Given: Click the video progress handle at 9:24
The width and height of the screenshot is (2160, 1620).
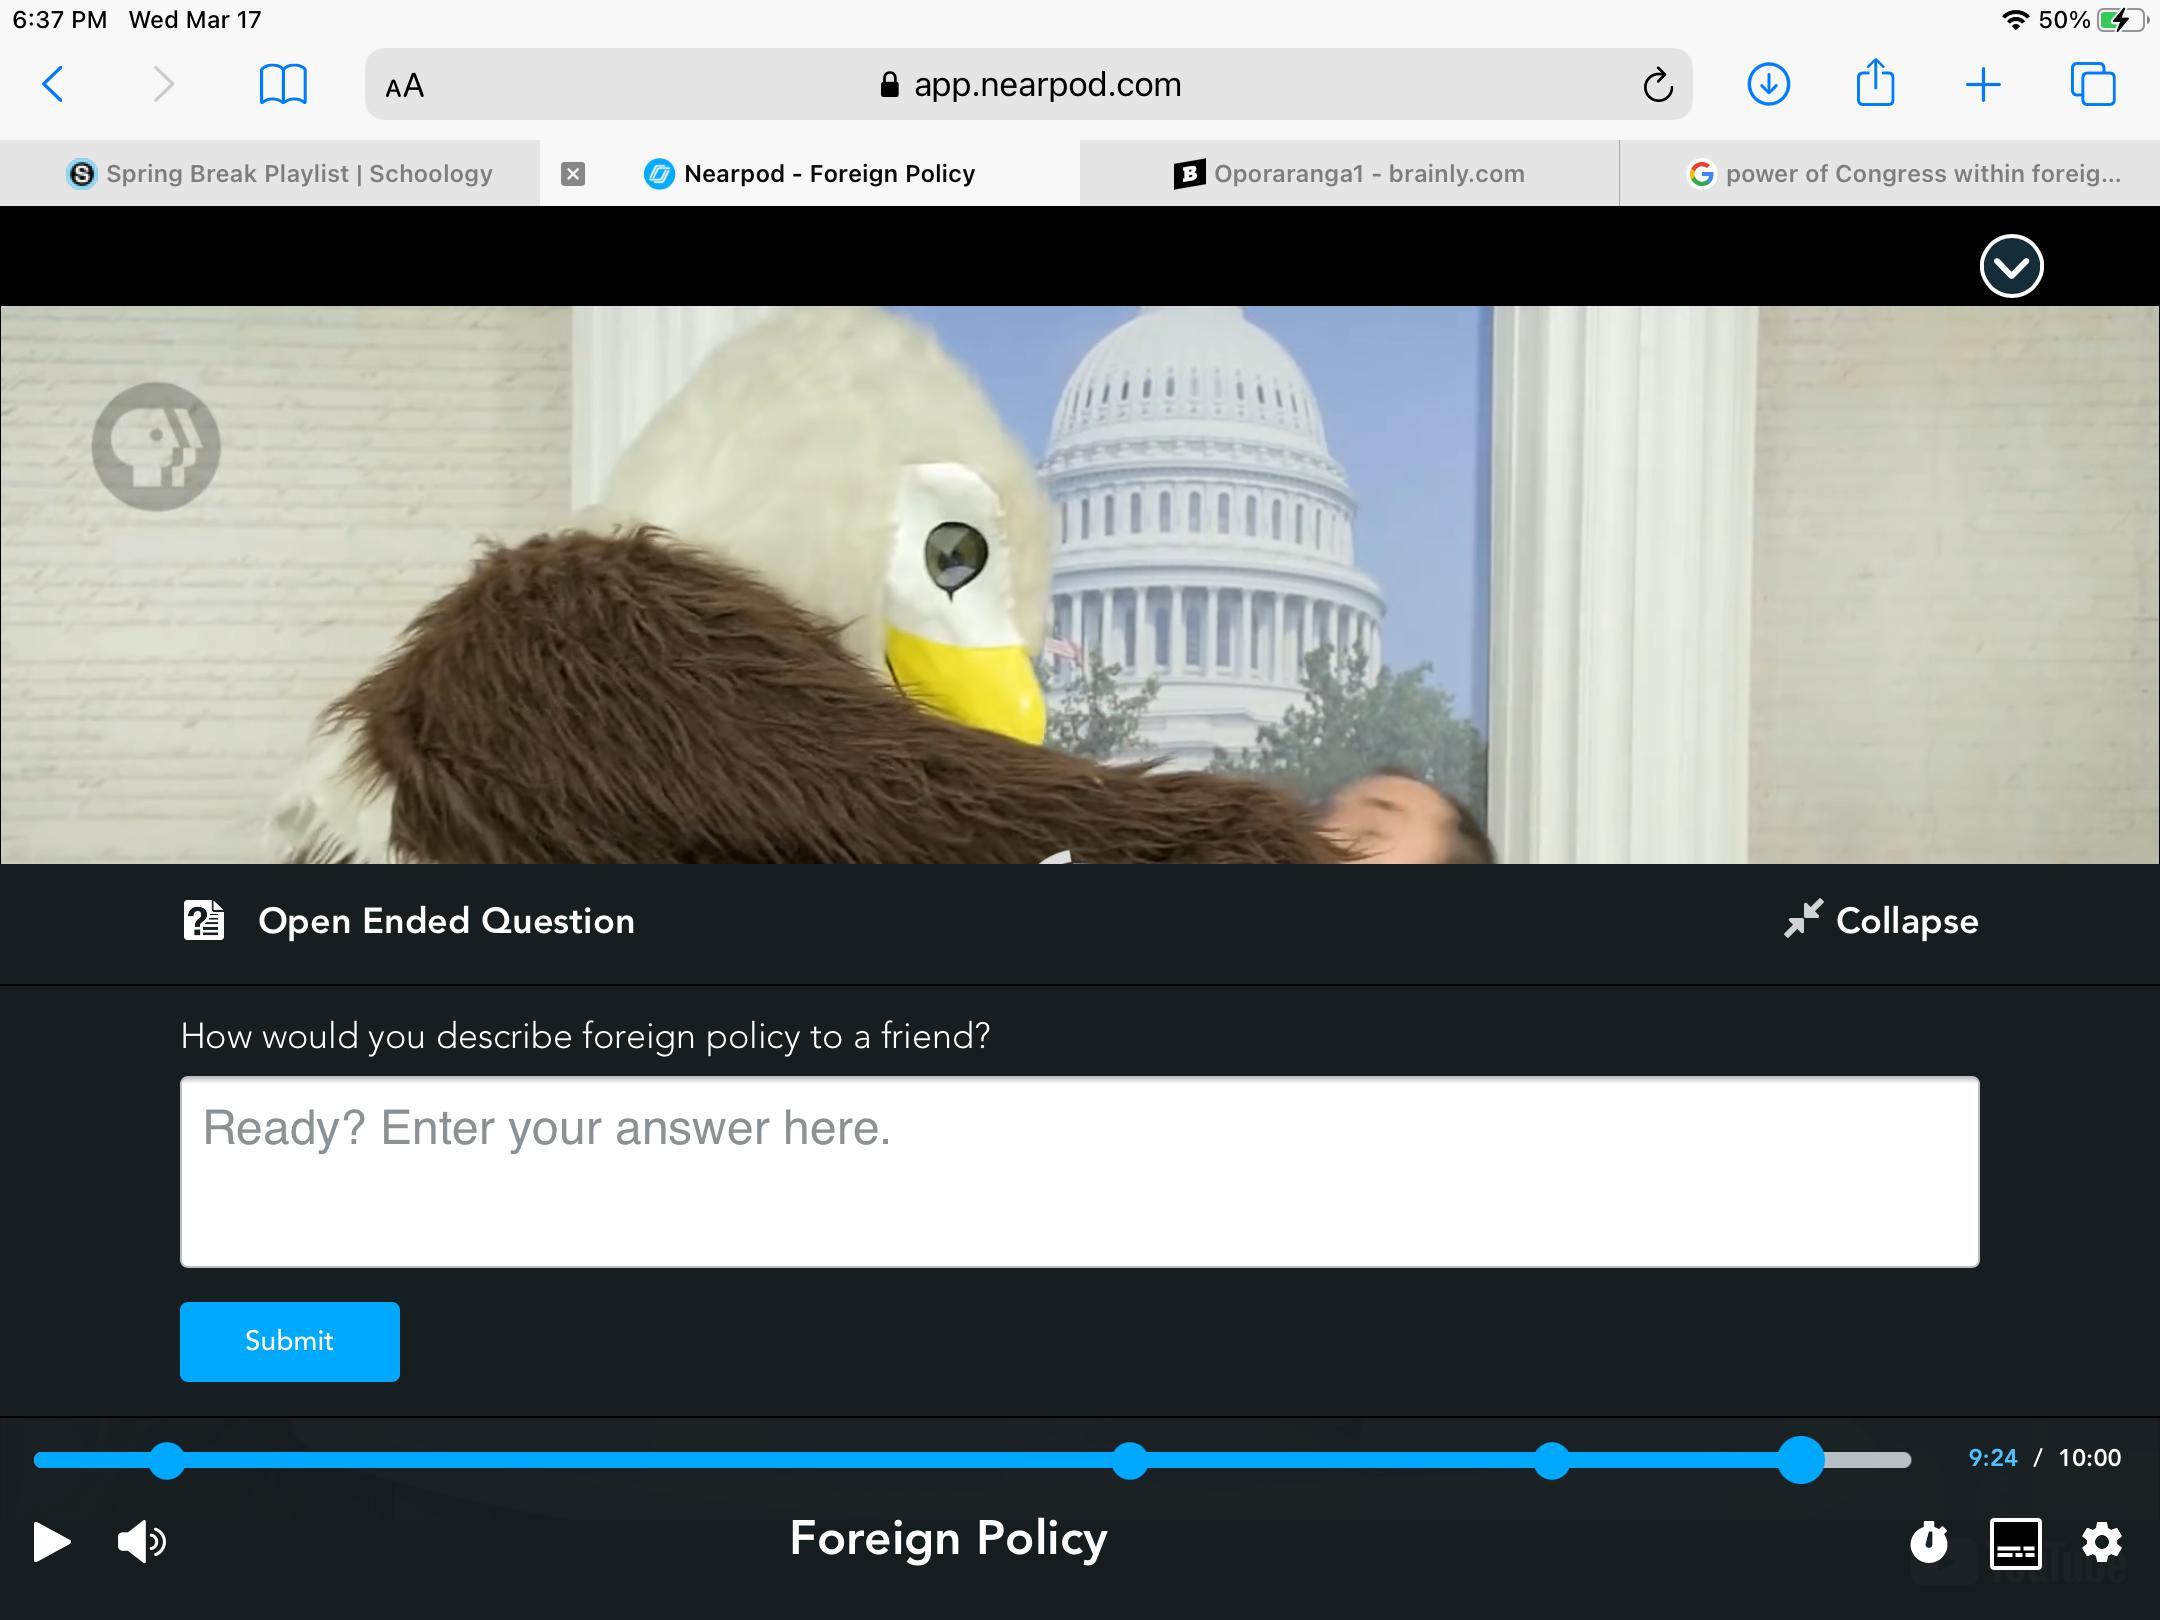Looking at the screenshot, I should [x=1801, y=1460].
